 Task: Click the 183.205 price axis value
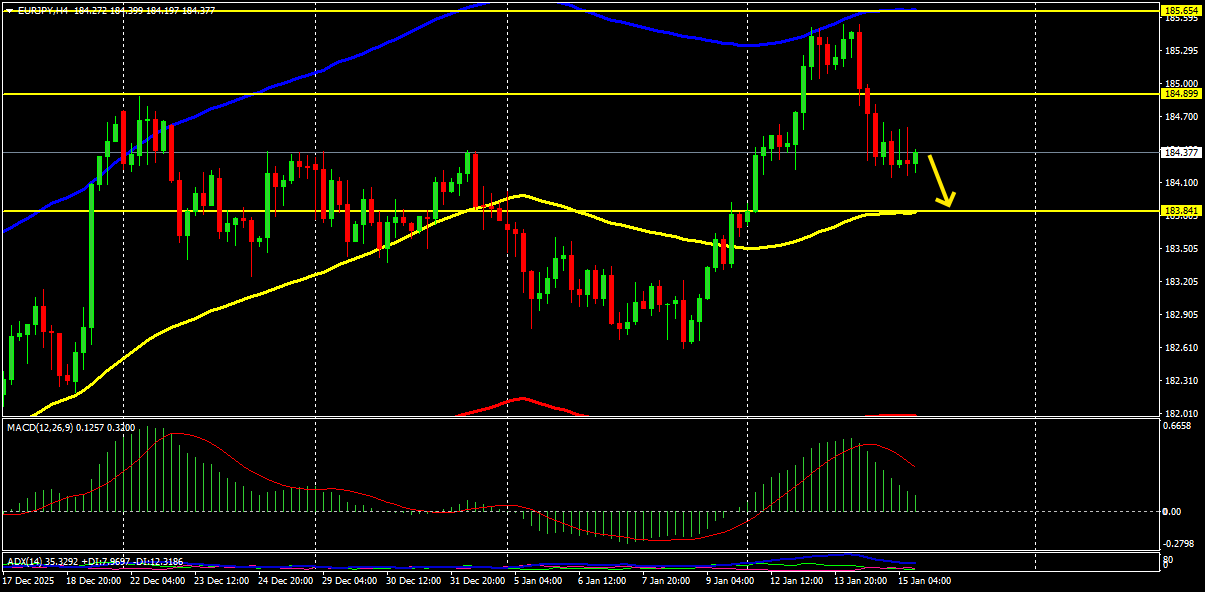1181,282
